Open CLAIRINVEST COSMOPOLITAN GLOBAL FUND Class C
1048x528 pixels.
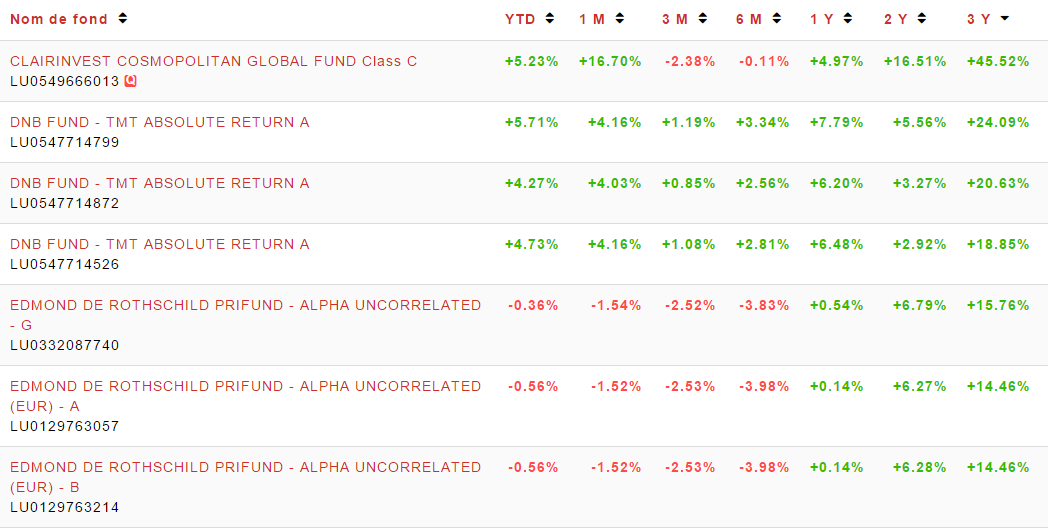click(213, 61)
